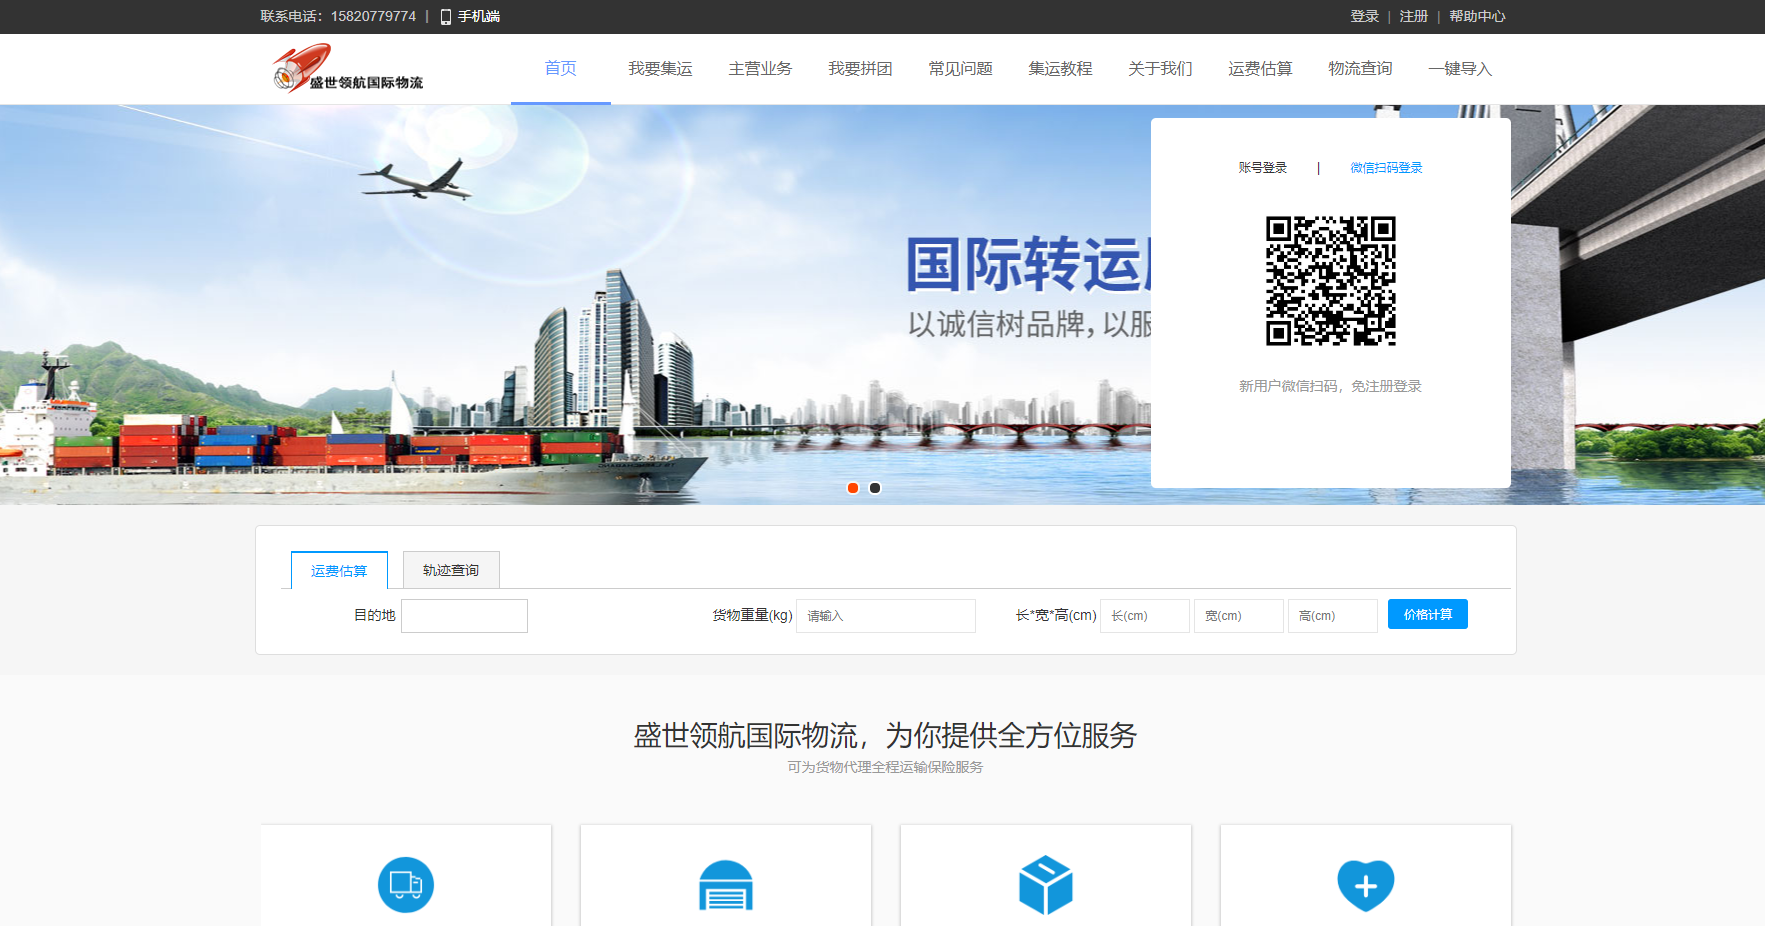Image resolution: width=1765 pixels, height=926 pixels.
Task: Open 运费估算 in navigation bar
Action: click(1261, 68)
